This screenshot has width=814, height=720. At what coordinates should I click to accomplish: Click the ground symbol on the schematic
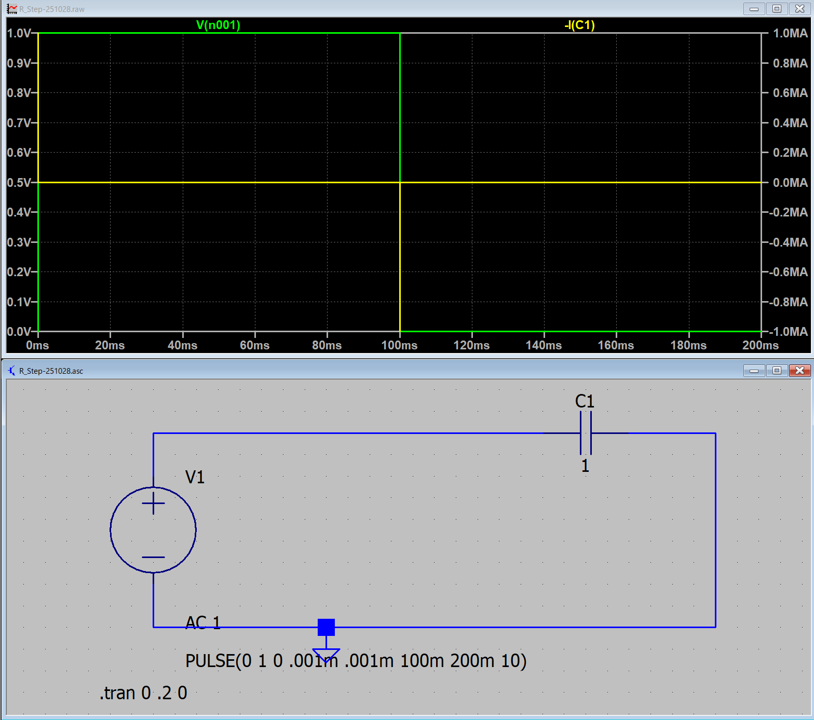[326, 656]
